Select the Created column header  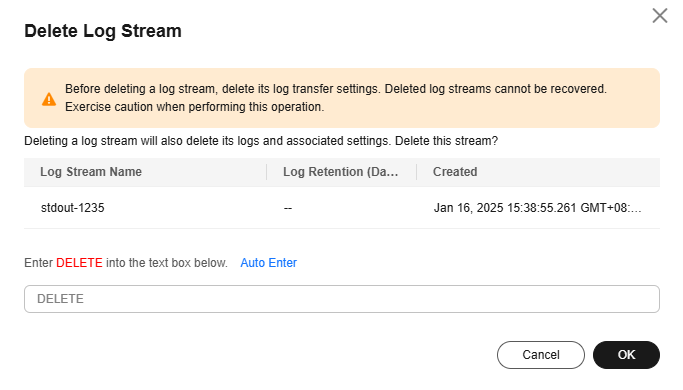point(455,172)
